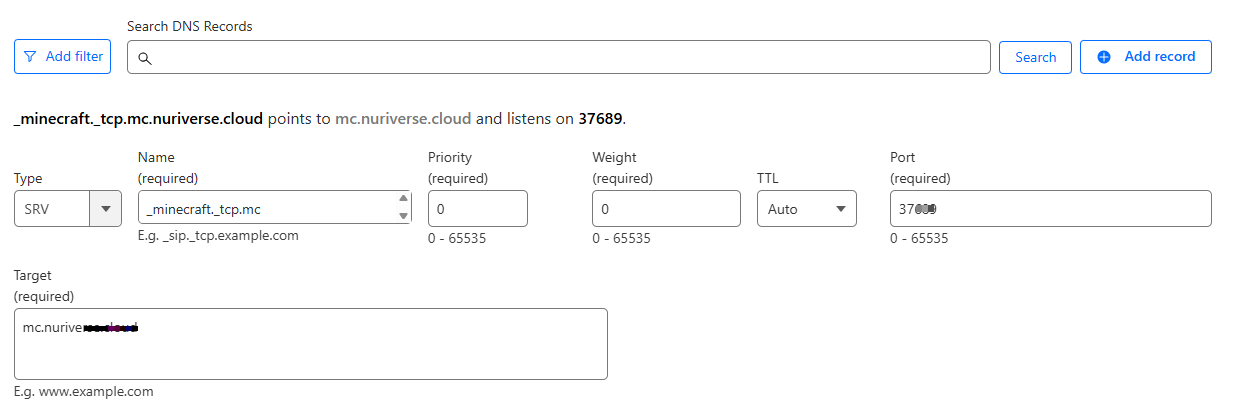Click the up arrow in Name field
Screen dimensions: 1236x413
click(404, 198)
